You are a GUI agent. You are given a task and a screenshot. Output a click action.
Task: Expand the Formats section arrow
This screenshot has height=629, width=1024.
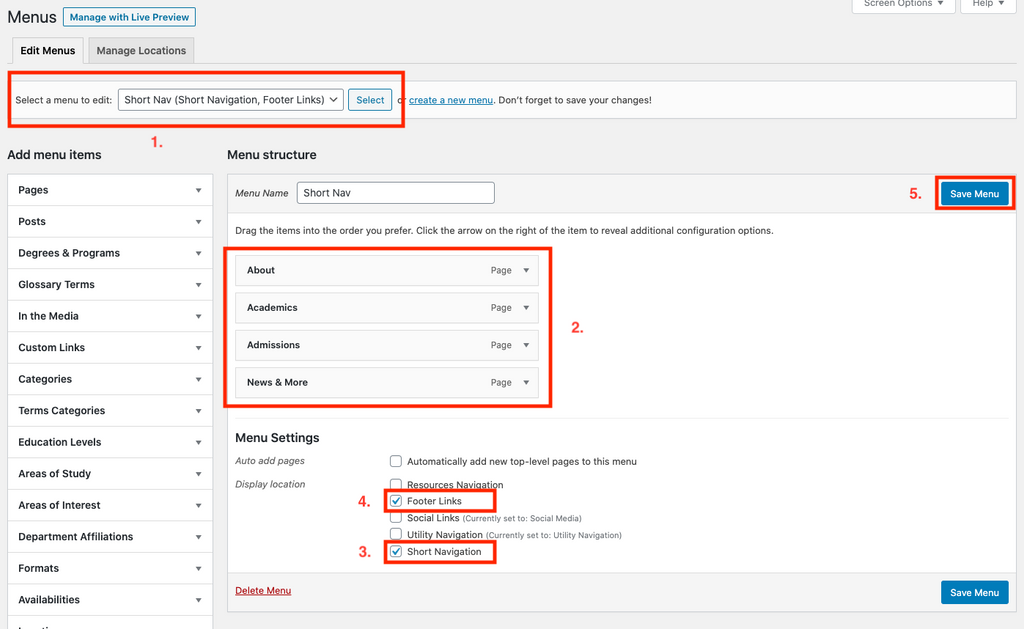tap(199, 568)
